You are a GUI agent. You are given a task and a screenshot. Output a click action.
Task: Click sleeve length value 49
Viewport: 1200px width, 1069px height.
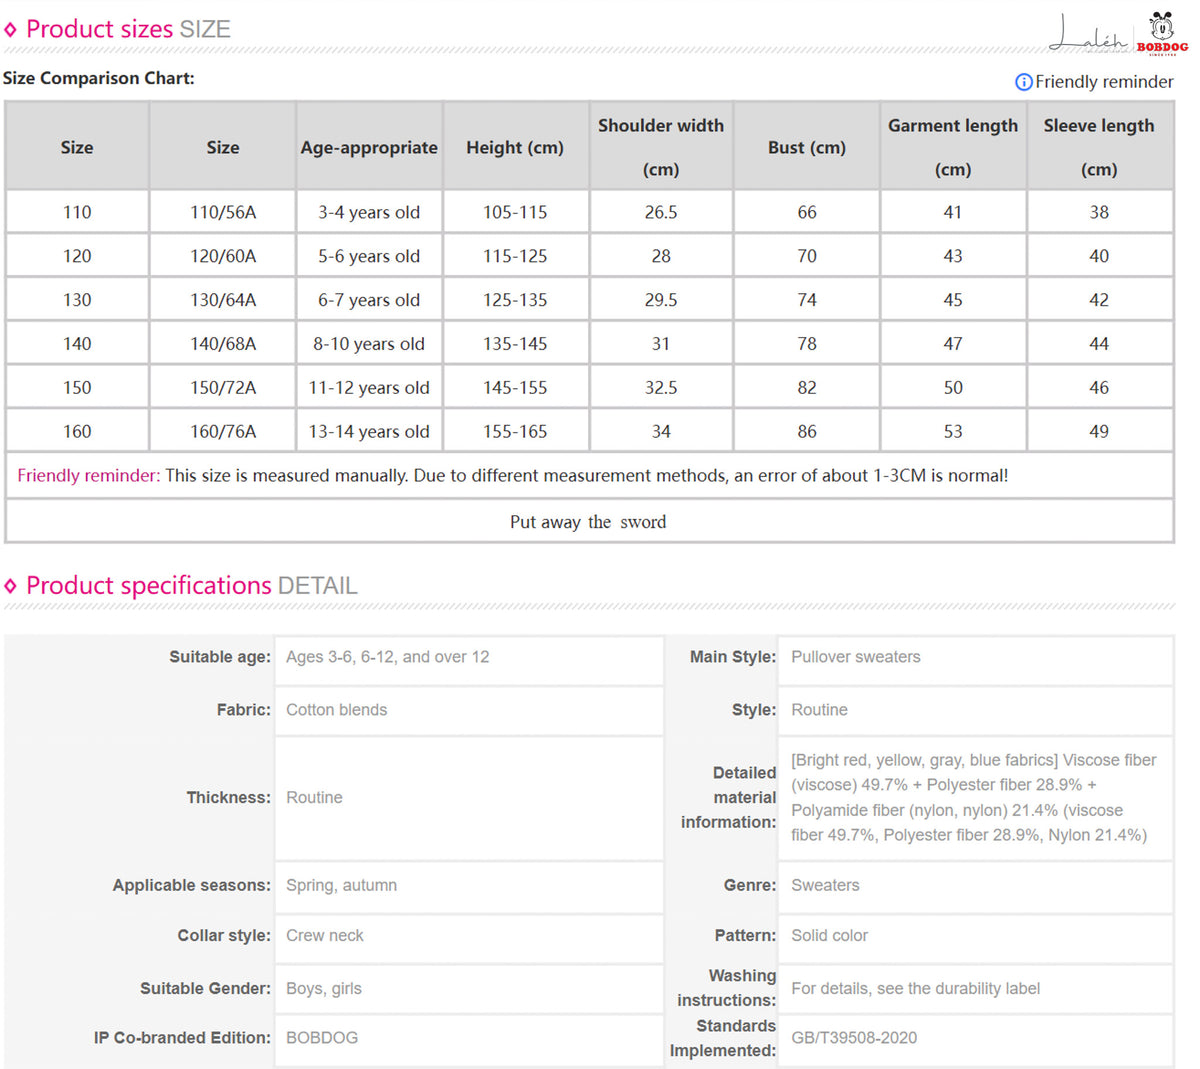tap(1099, 432)
